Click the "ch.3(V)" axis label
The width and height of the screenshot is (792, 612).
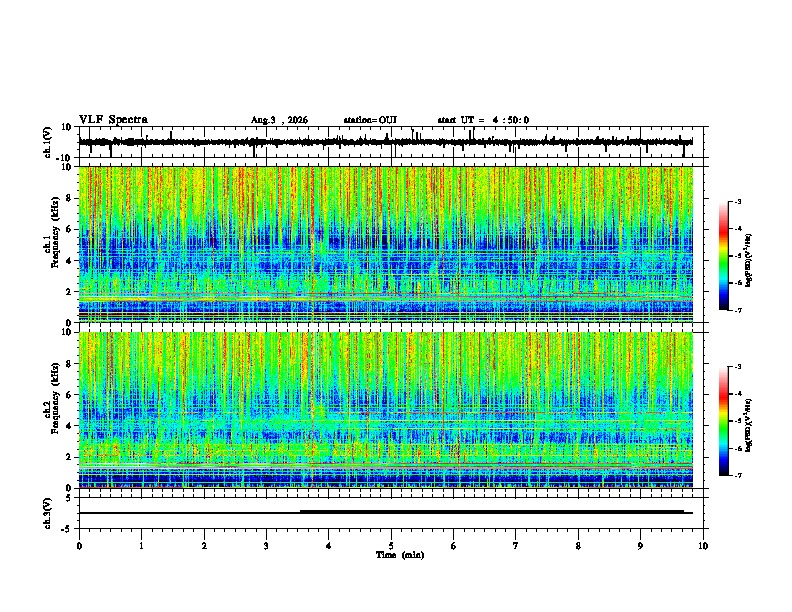click(x=48, y=513)
